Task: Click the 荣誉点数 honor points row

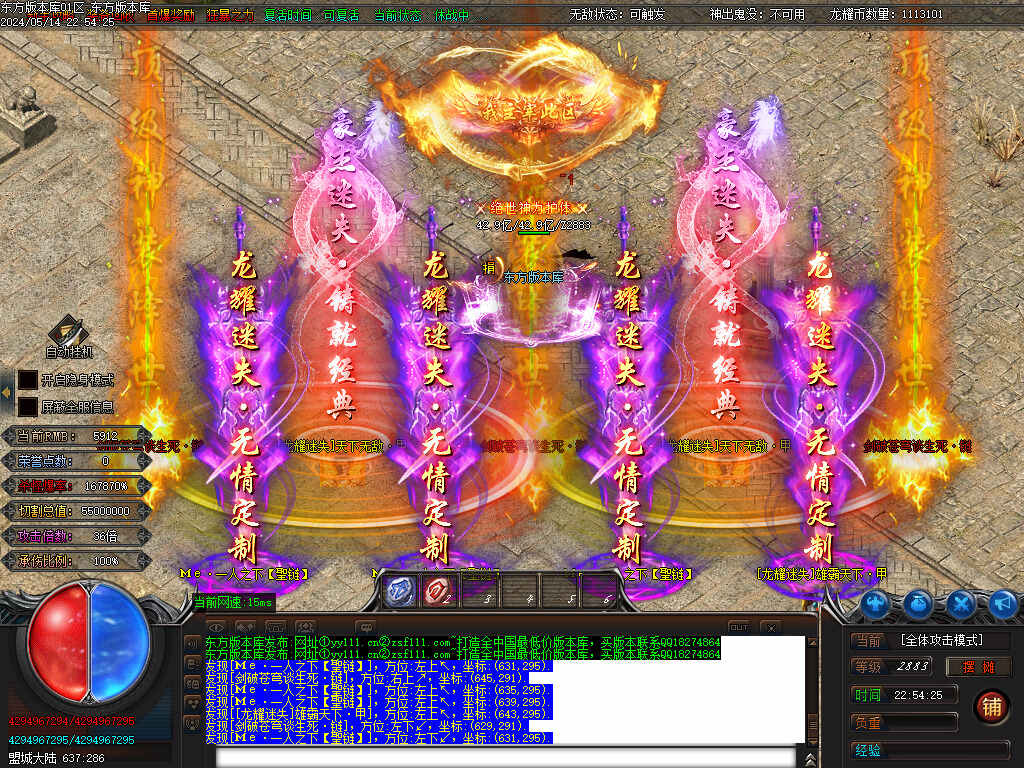Action: point(76,461)
